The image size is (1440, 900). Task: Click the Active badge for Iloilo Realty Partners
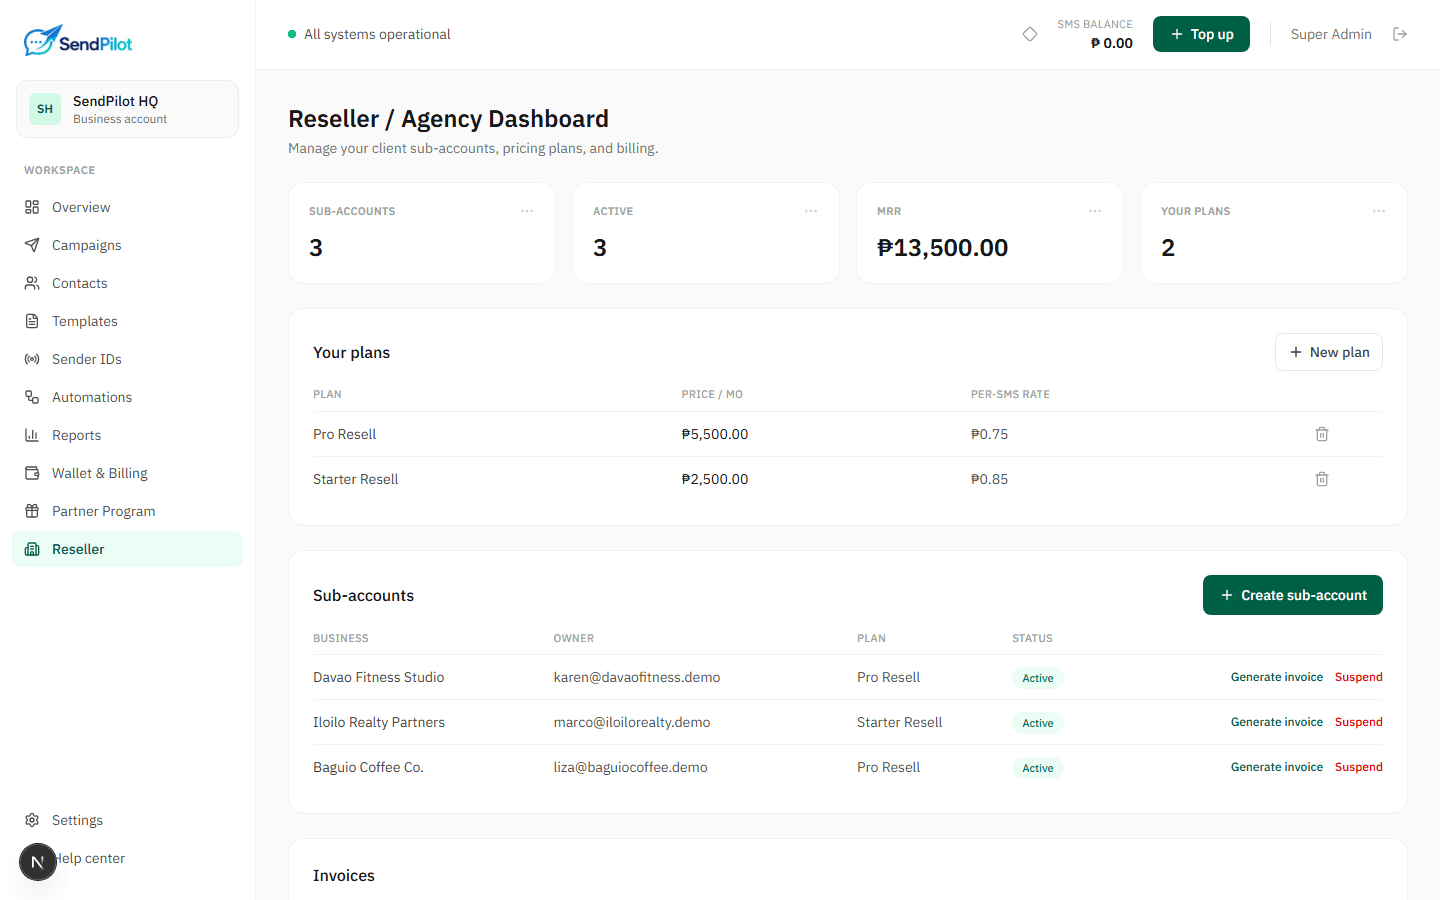[x=1038, y=723]
